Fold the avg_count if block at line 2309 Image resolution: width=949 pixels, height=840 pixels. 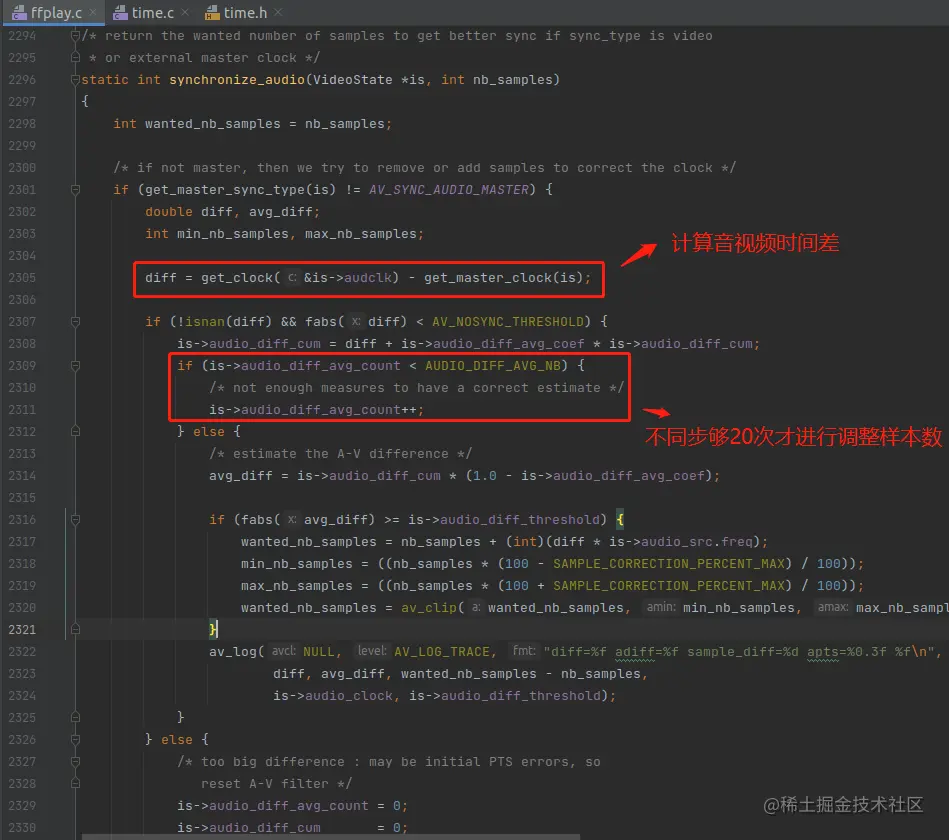75,366
